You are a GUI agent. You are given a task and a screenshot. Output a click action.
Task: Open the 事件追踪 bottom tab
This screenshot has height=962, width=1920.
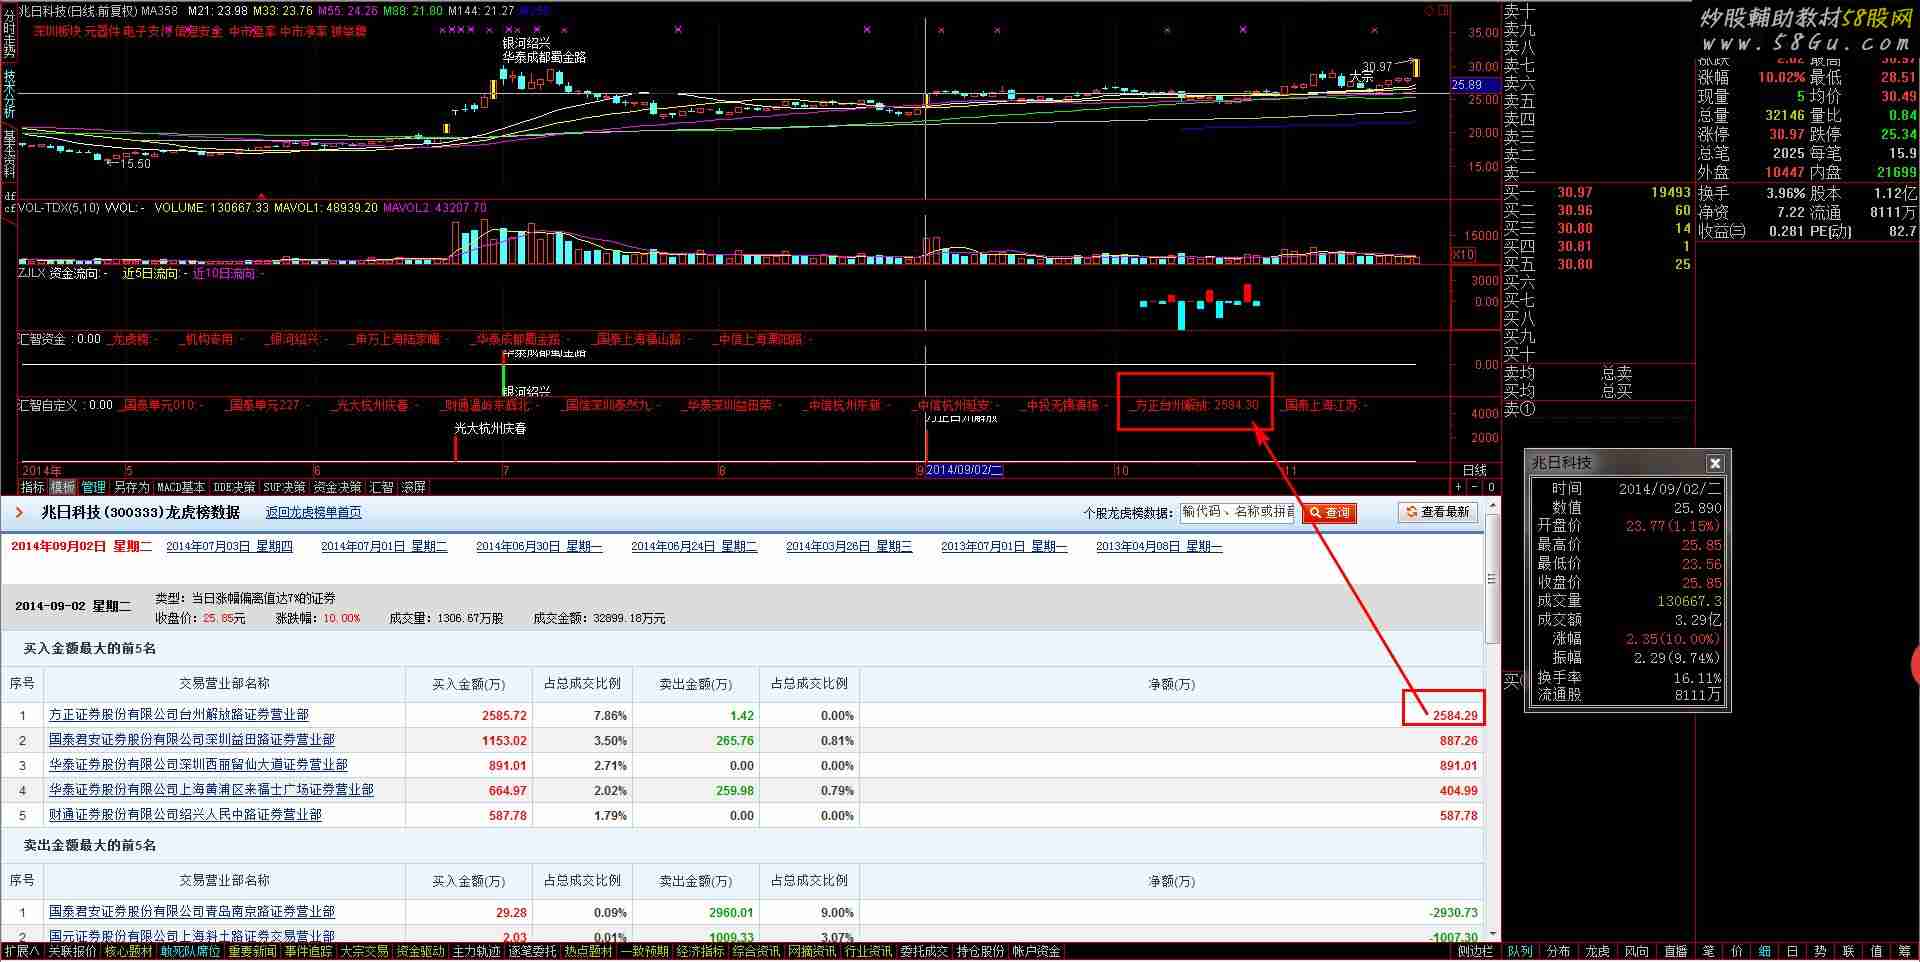(x=308, y=951)
